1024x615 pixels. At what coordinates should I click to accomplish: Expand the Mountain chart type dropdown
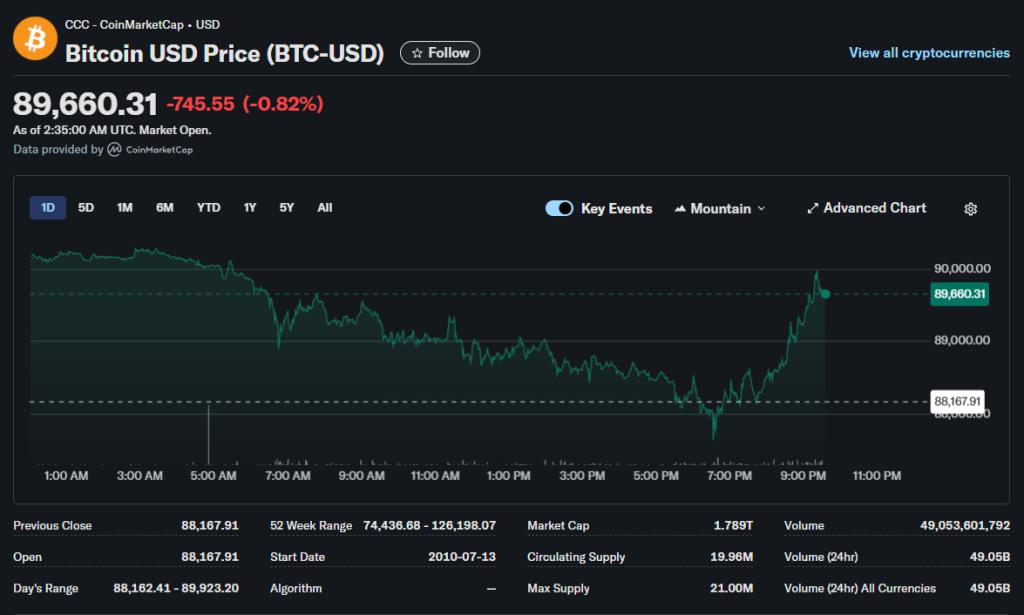coord(720,208)
